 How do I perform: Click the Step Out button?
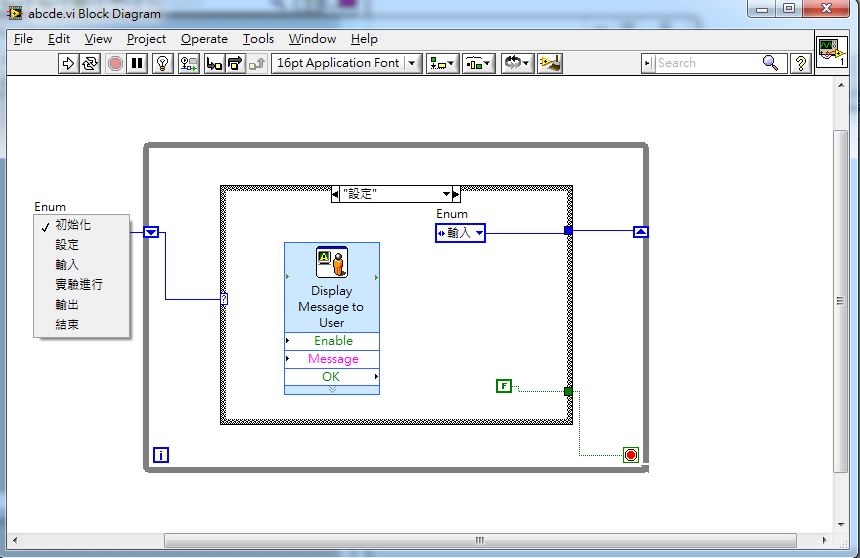(x=257, y=64)
